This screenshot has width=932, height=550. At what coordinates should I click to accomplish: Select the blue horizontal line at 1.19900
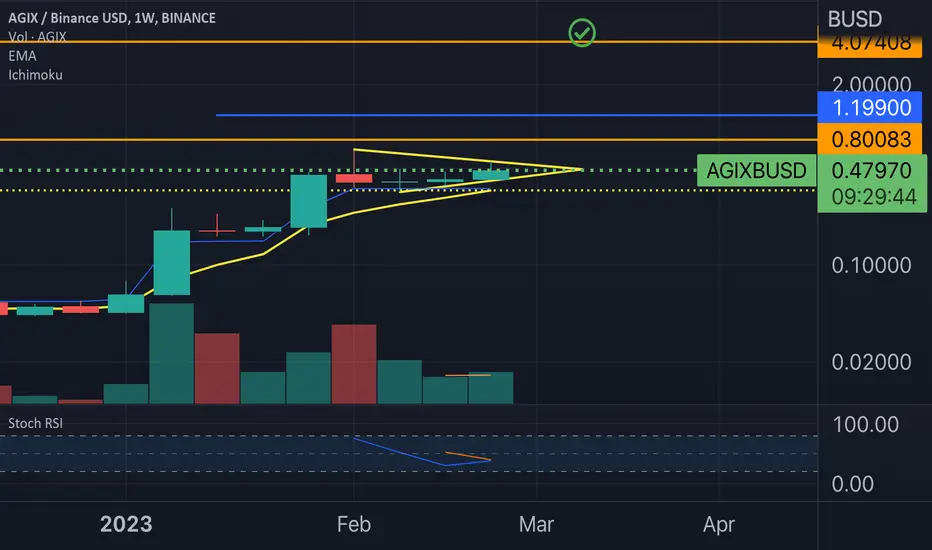point(517,115)
